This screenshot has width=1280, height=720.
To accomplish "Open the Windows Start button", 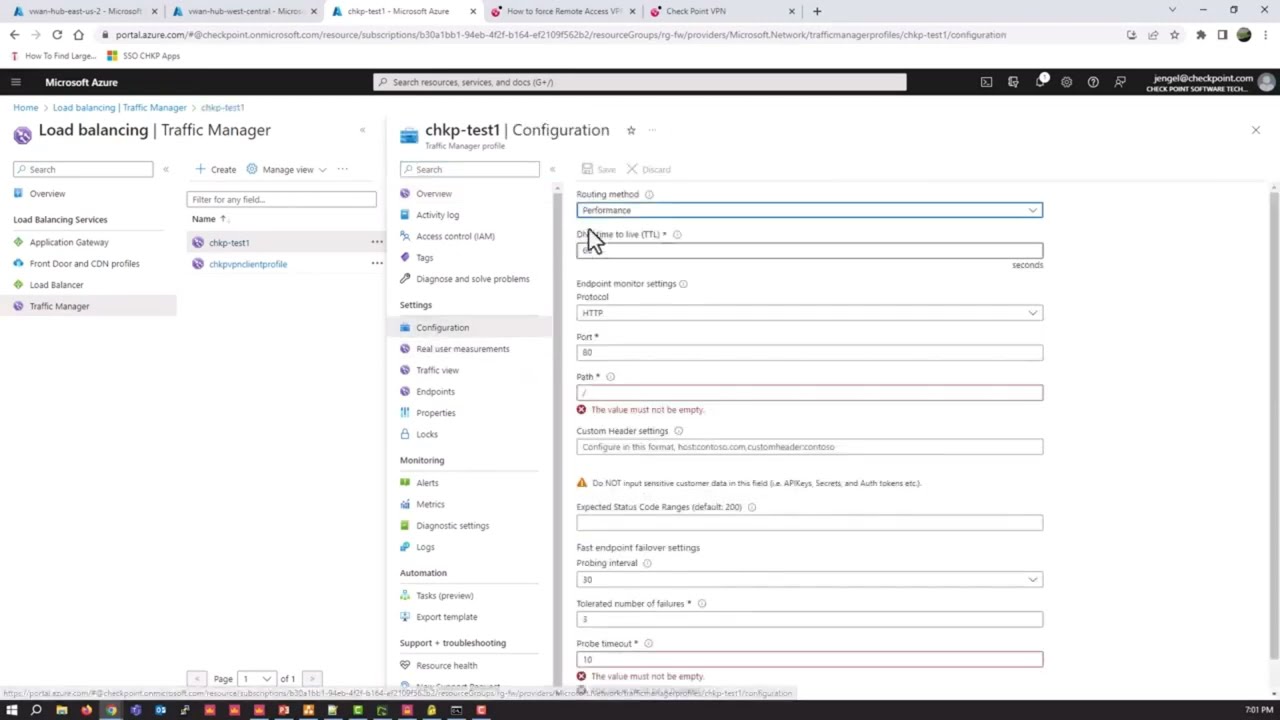I will pos(12,711).
